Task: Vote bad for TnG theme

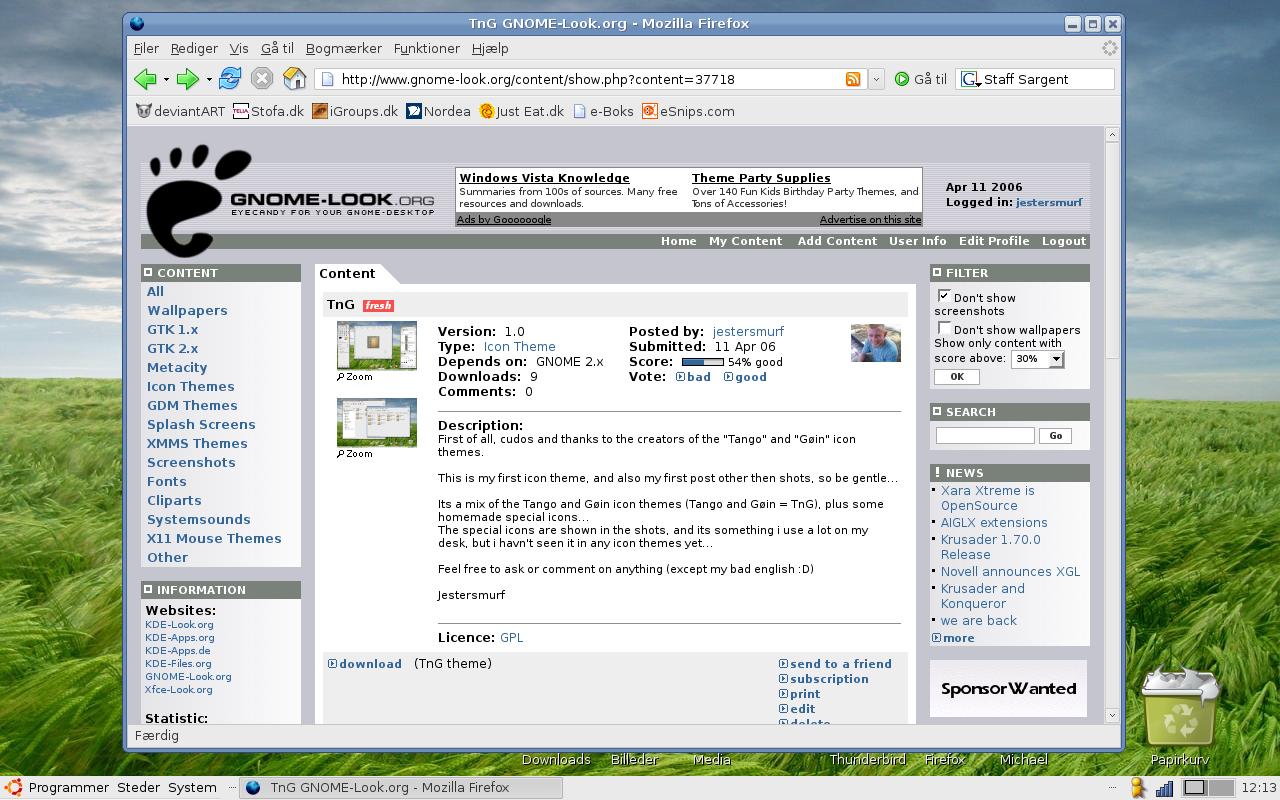Action: [693, 377]
